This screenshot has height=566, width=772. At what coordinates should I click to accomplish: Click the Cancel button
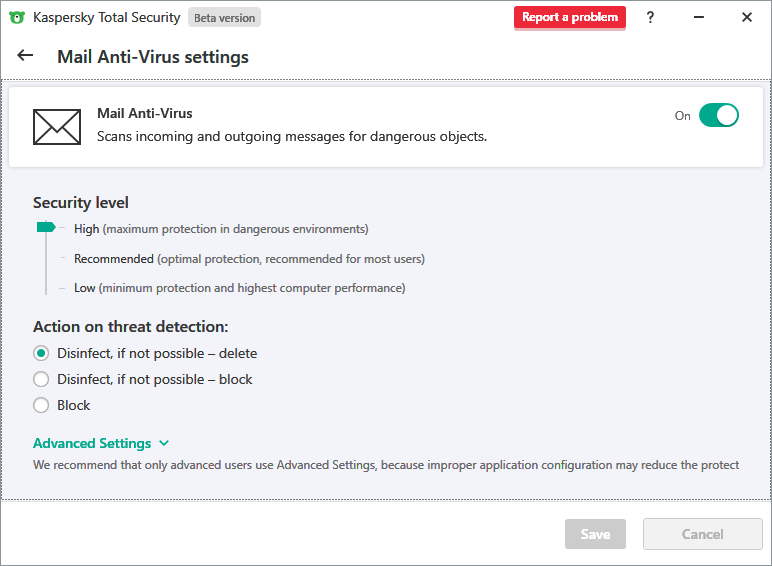[702, 534]
